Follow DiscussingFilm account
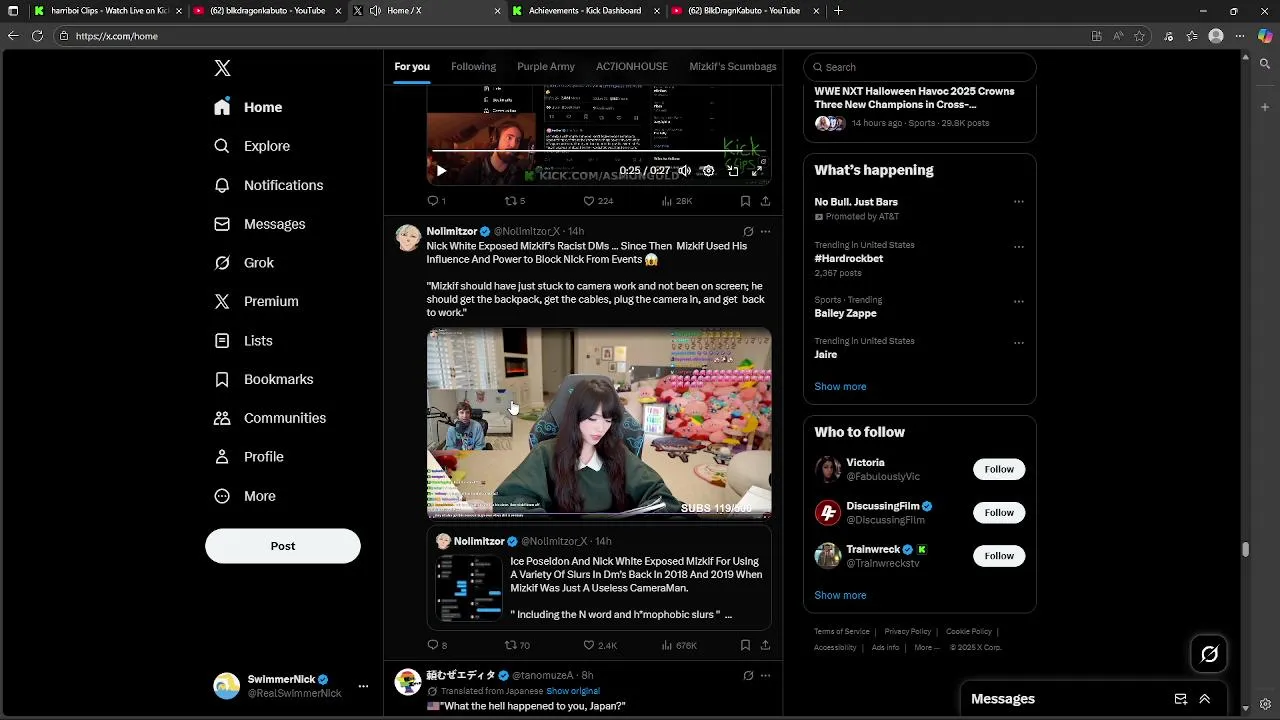This screenshot has height=720, width=1280. pos(999,513)
